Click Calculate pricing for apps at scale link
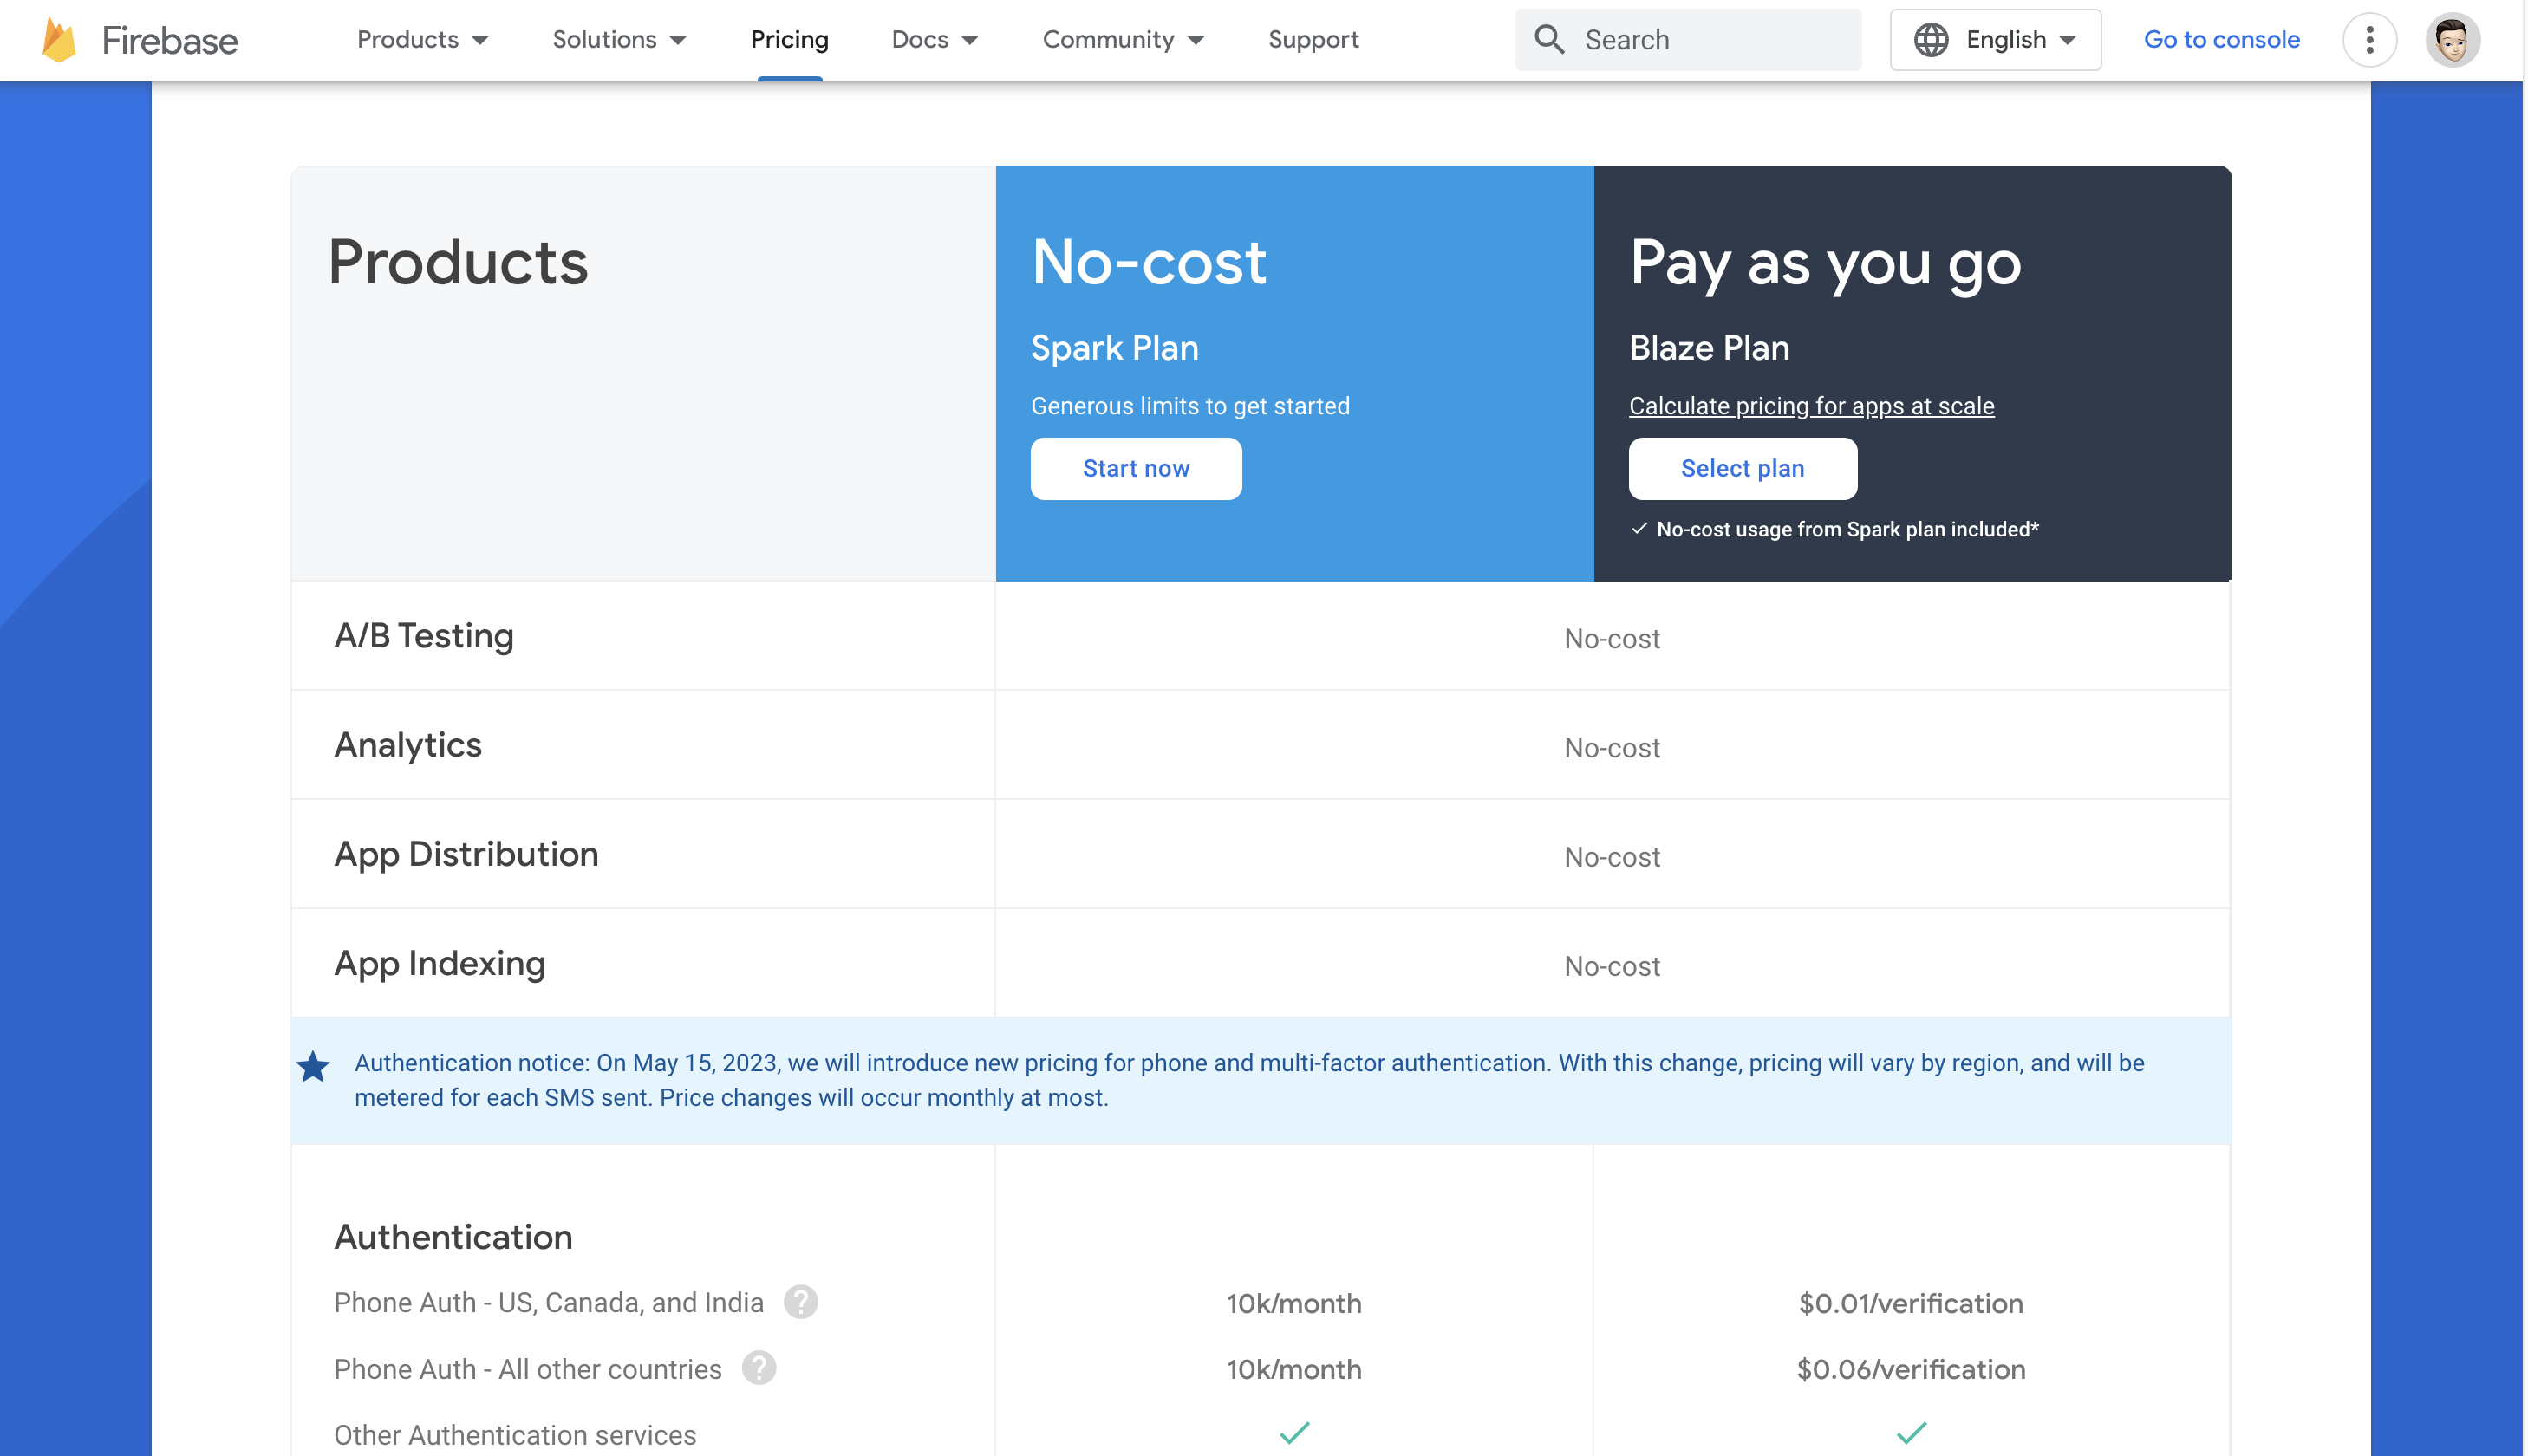This screenshot has width=2528, height=1456. pos(1811,406)
